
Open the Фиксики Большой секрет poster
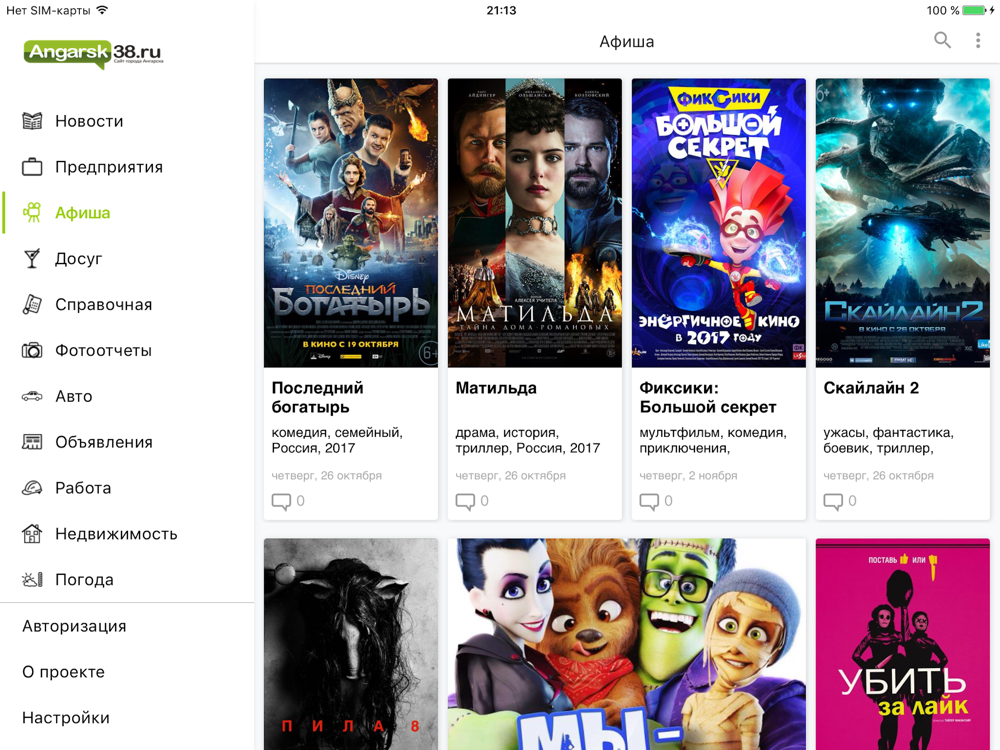pyautogui.click(x=719, y=223)
